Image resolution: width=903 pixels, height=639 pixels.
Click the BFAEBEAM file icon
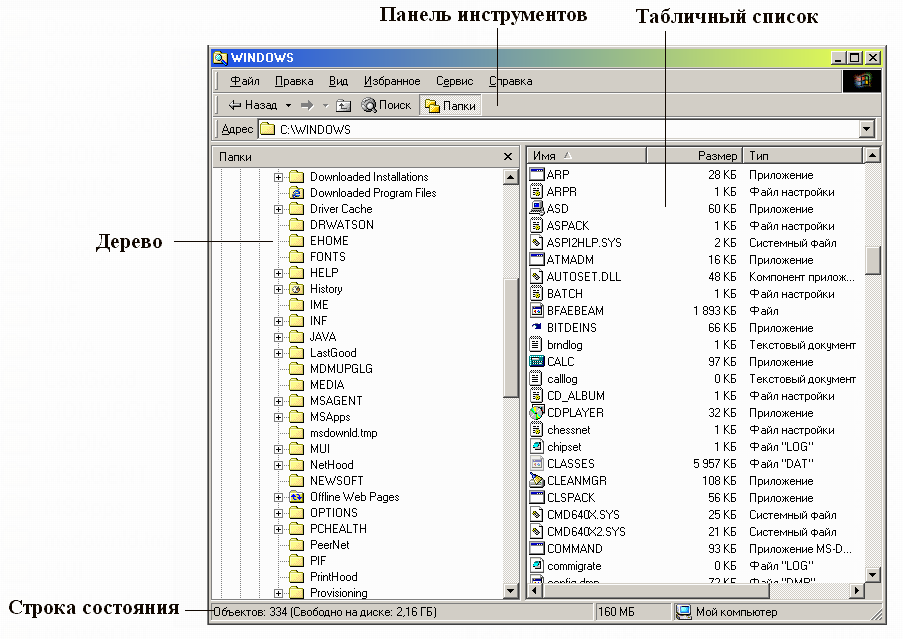537,311
